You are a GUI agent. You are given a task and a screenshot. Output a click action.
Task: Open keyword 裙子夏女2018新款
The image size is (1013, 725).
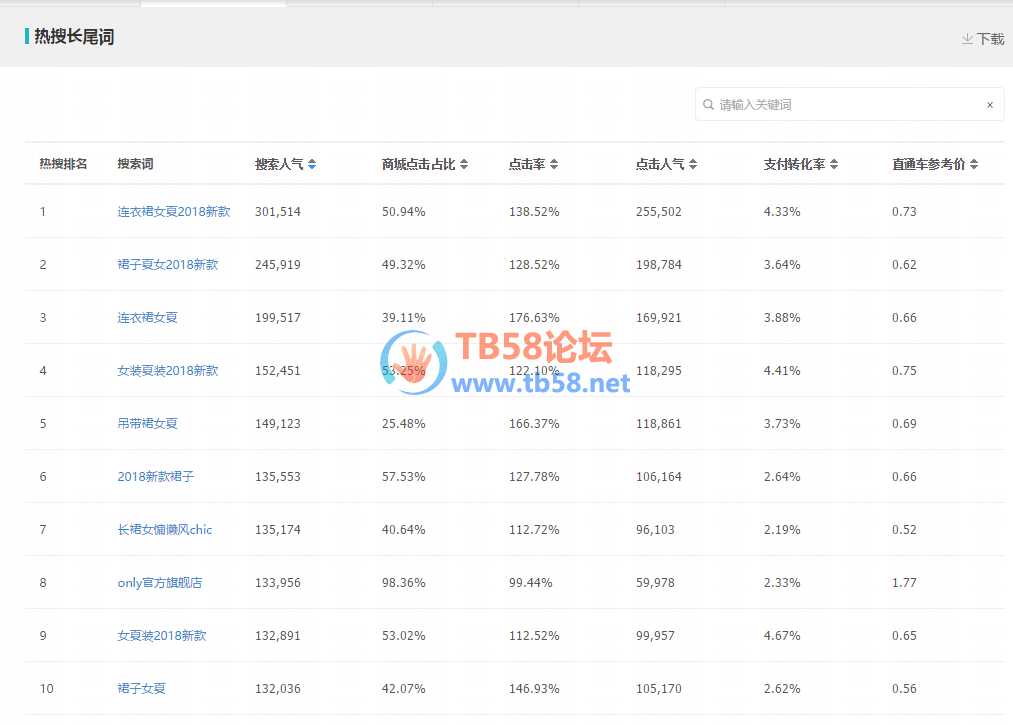click(167, 265)
